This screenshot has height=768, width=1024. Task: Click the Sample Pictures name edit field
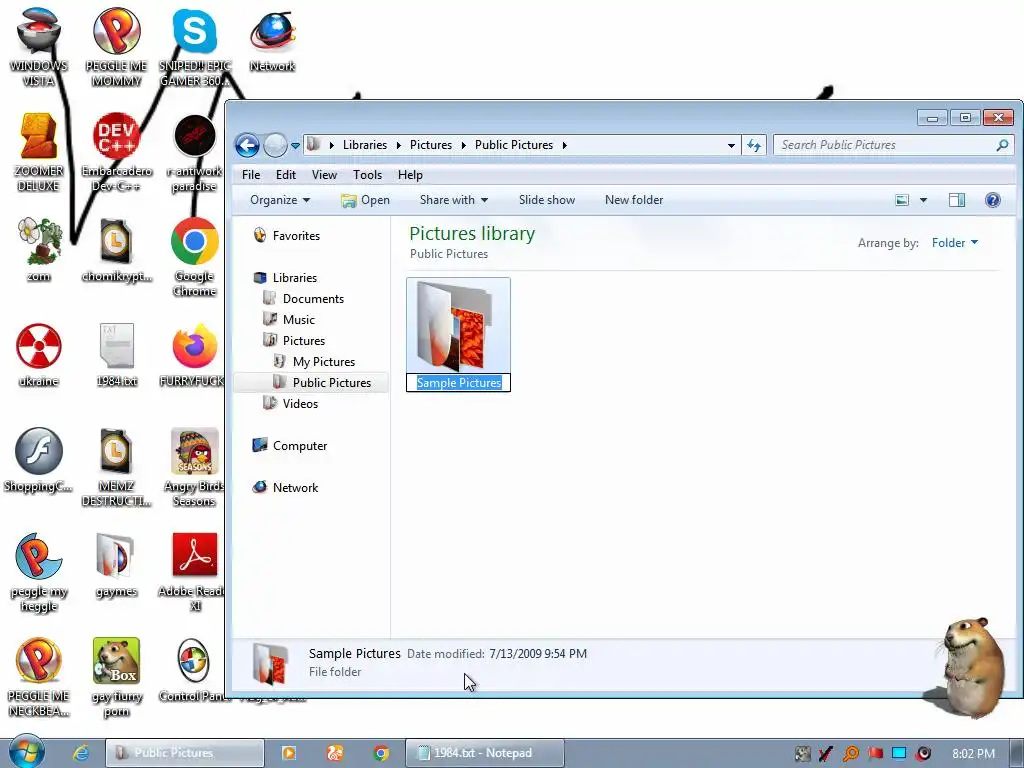tap(458, 383)
